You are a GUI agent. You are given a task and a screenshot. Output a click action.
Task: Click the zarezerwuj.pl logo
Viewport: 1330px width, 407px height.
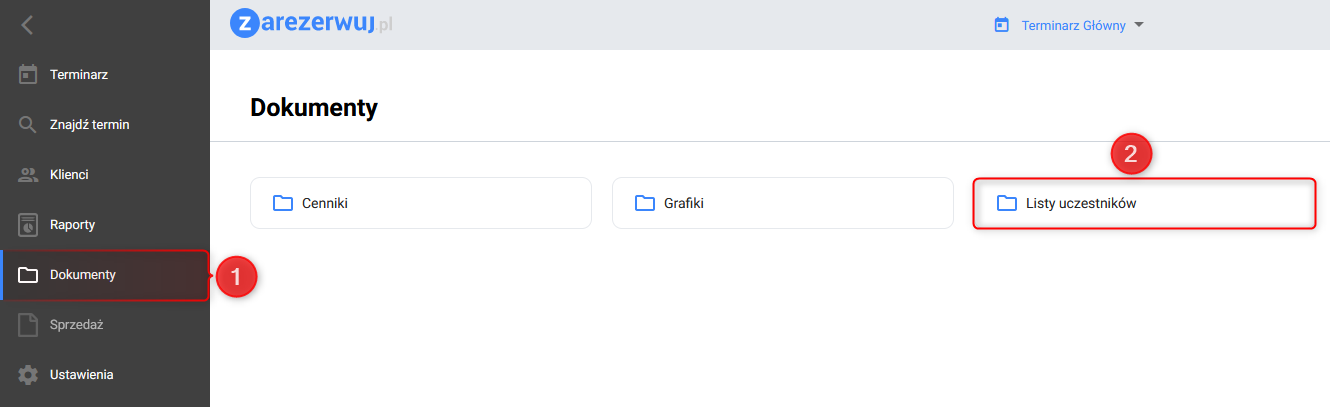311,23
